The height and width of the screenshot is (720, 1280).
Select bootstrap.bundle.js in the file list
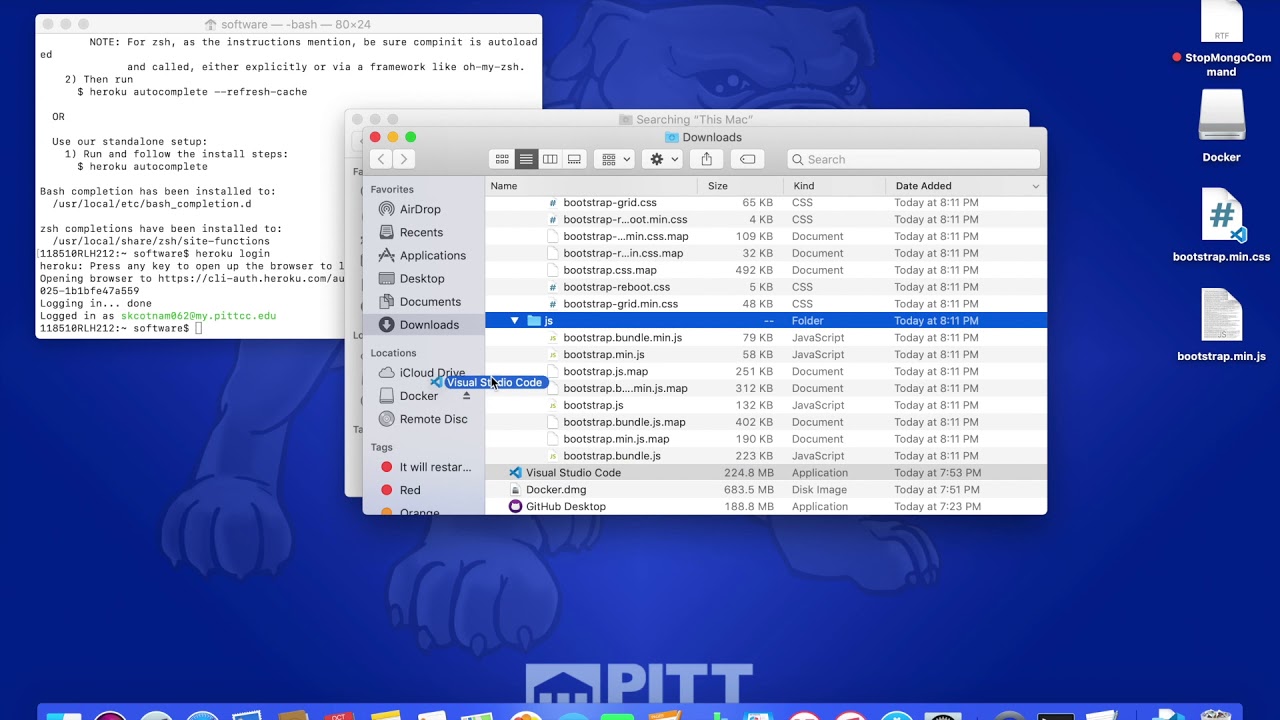pyautogui.click(x=766, y=456)
